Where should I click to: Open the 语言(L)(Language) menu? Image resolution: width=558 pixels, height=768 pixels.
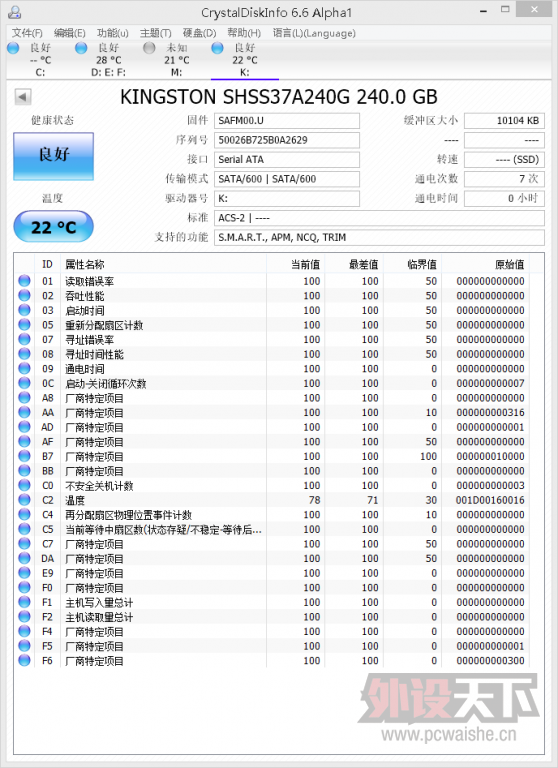[x=314, y=33]
